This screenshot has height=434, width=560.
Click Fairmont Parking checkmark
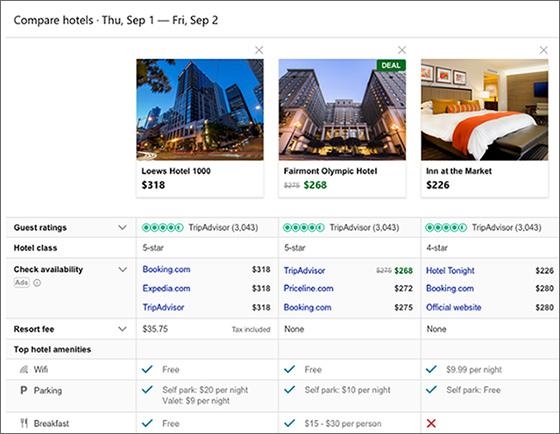pyautogui.click(x=290, y=390)
